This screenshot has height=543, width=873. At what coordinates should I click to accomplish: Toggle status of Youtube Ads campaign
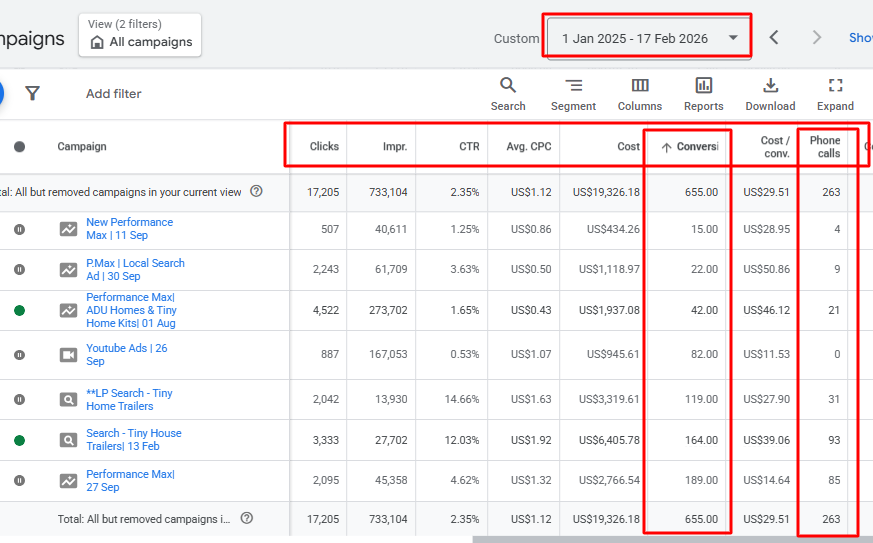pyautogui.click(x=19, y=355)
